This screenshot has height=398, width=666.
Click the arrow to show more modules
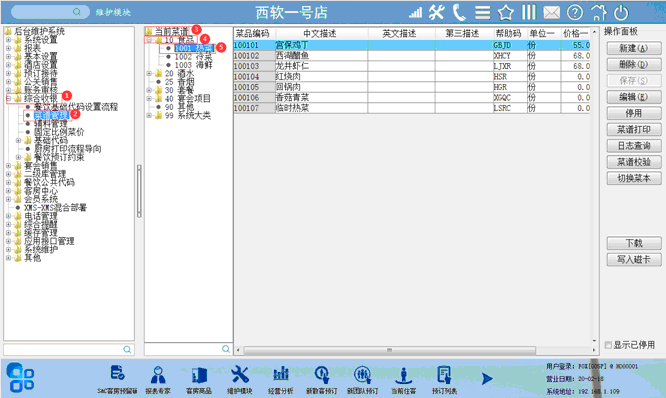tap(487, 378)
